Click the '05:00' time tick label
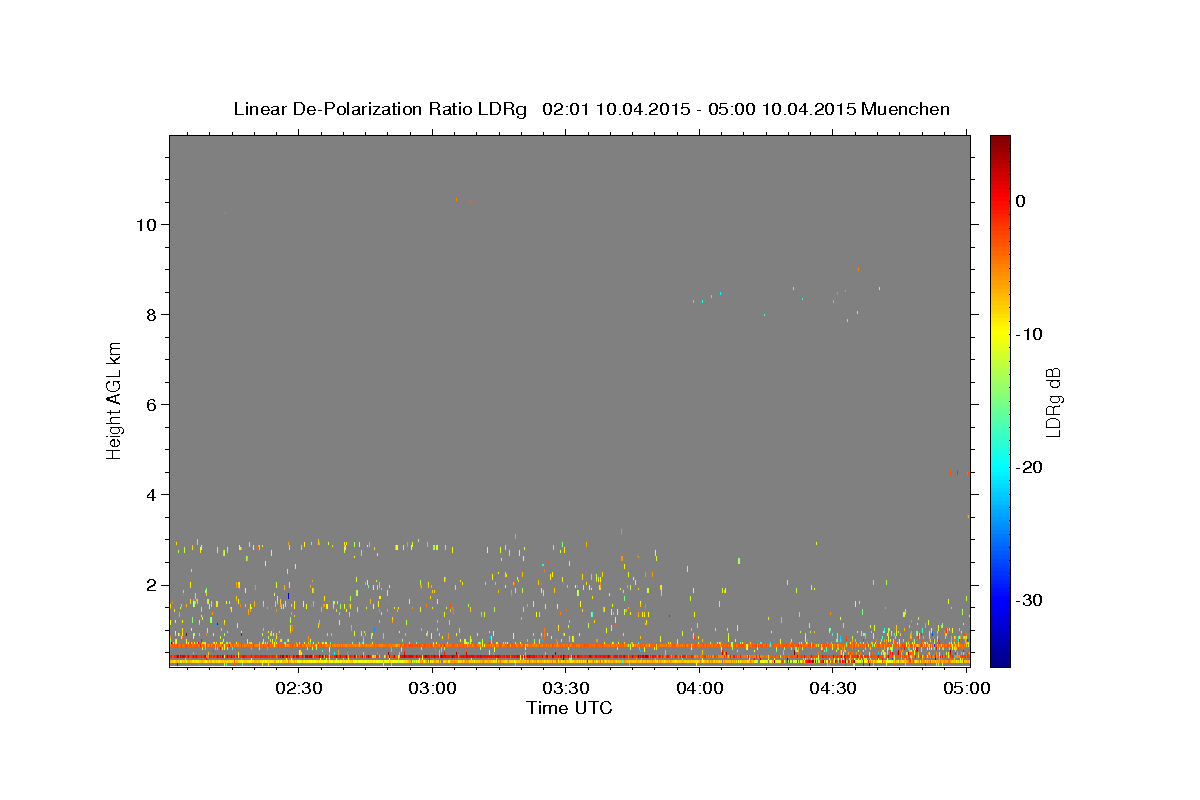1200x800 pixels. [x=967, y=688]
